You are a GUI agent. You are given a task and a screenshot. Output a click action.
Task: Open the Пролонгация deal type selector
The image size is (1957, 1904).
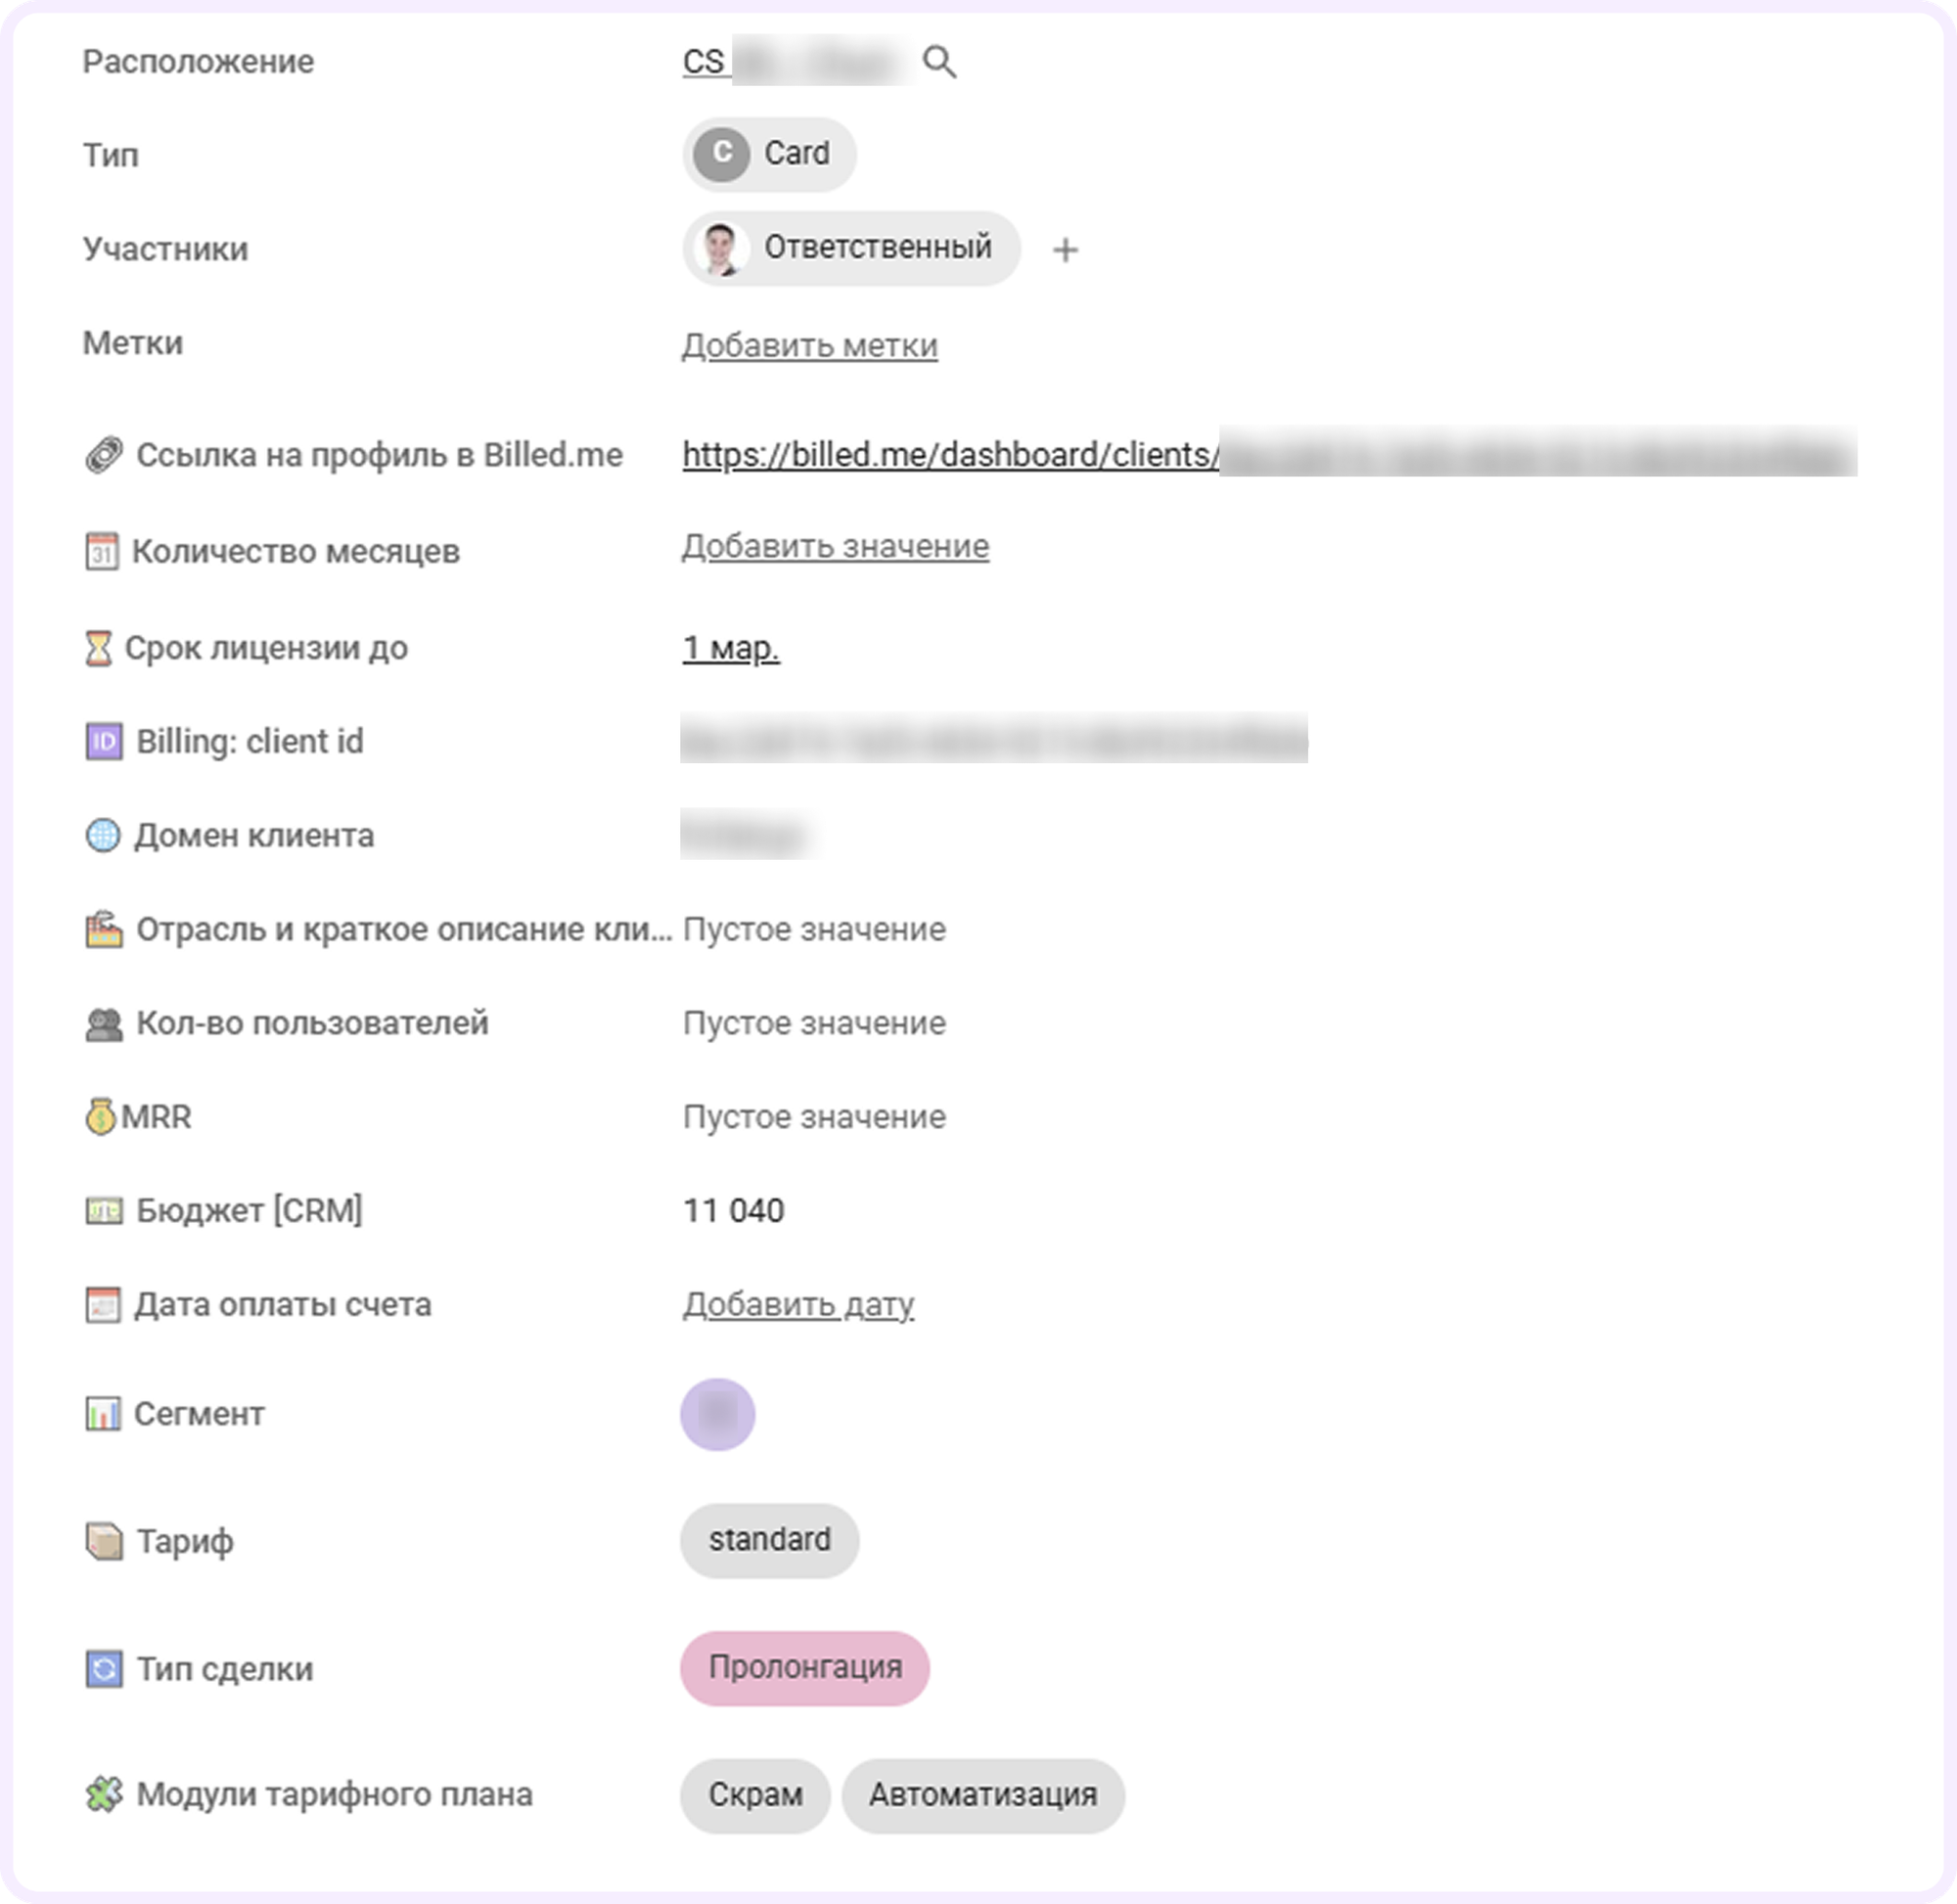804,1668
